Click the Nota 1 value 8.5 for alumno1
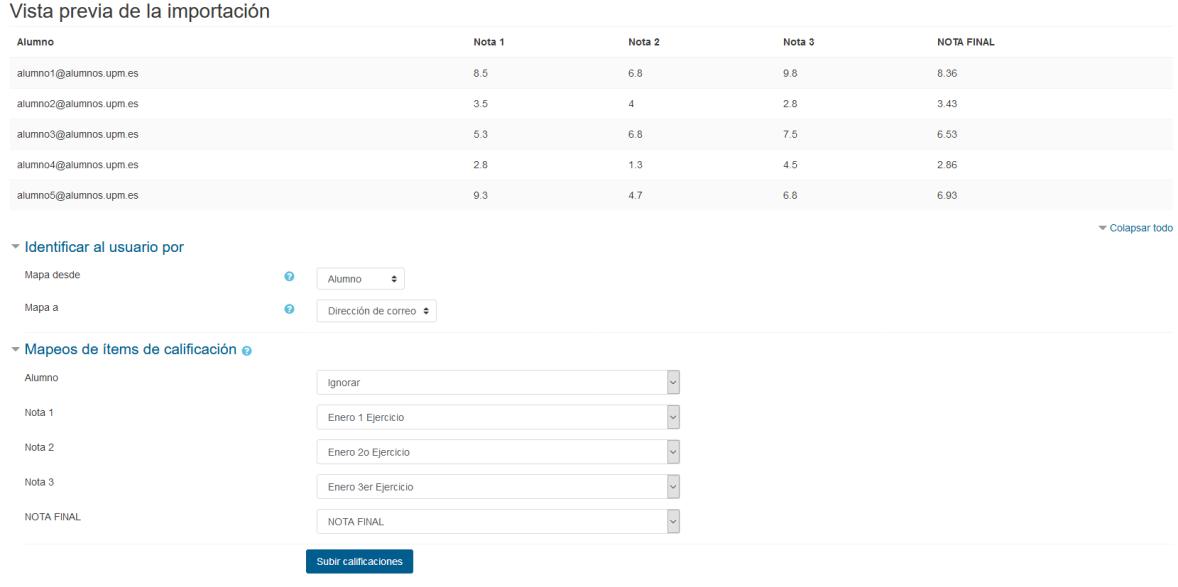The height and width of the screenshot is (587, 1178). click(x=481, y=74)
